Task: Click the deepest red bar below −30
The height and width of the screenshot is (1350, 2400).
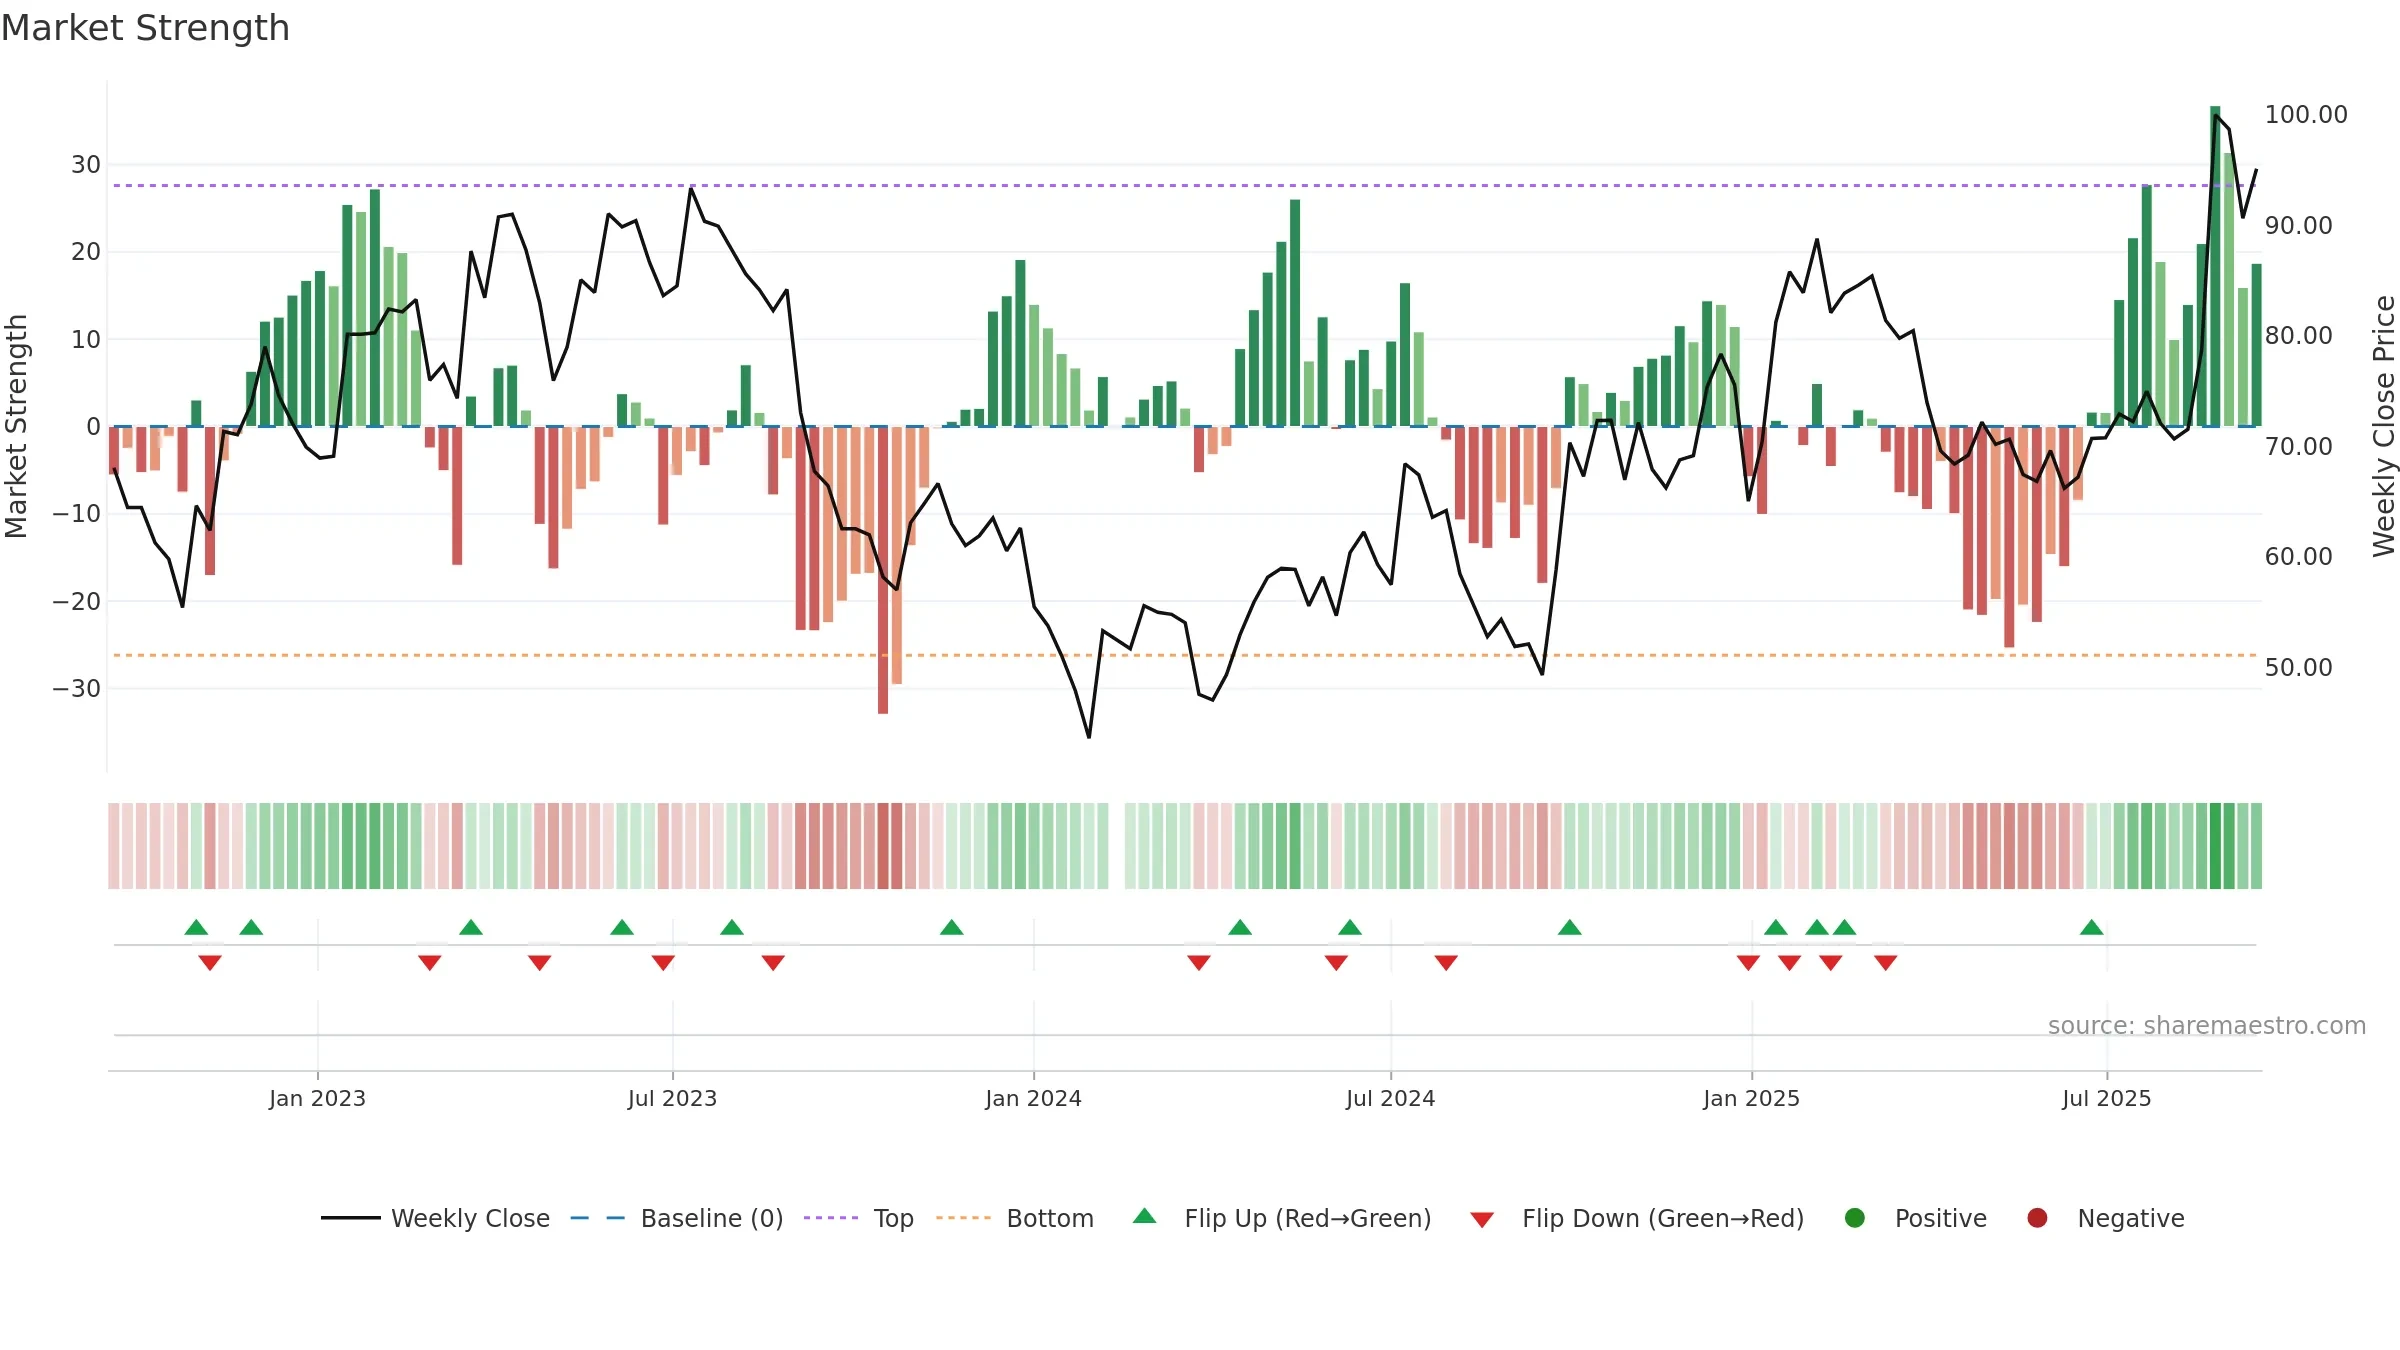Action: 883,570
